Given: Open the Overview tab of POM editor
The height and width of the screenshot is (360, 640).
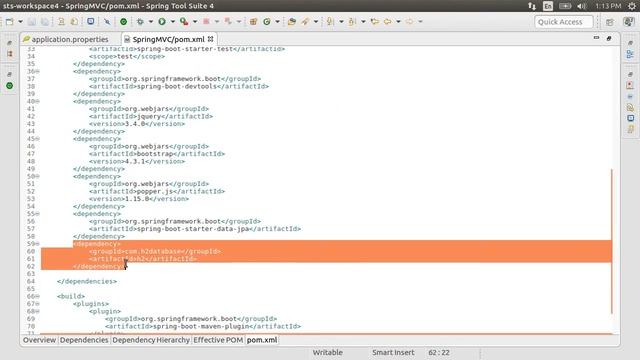Looking at the screenshot, I should coord(39,340).
